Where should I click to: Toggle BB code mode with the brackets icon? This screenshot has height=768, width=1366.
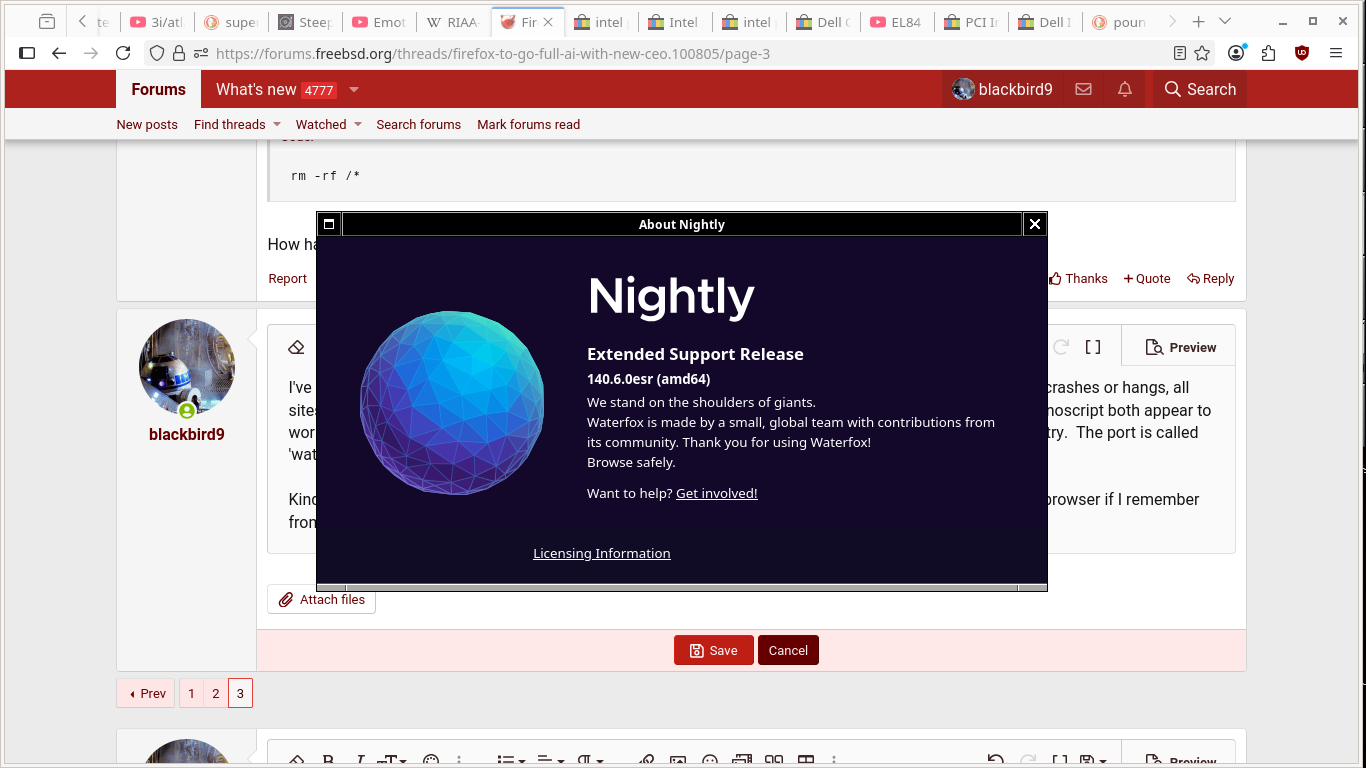click(x=1062, y=762)
